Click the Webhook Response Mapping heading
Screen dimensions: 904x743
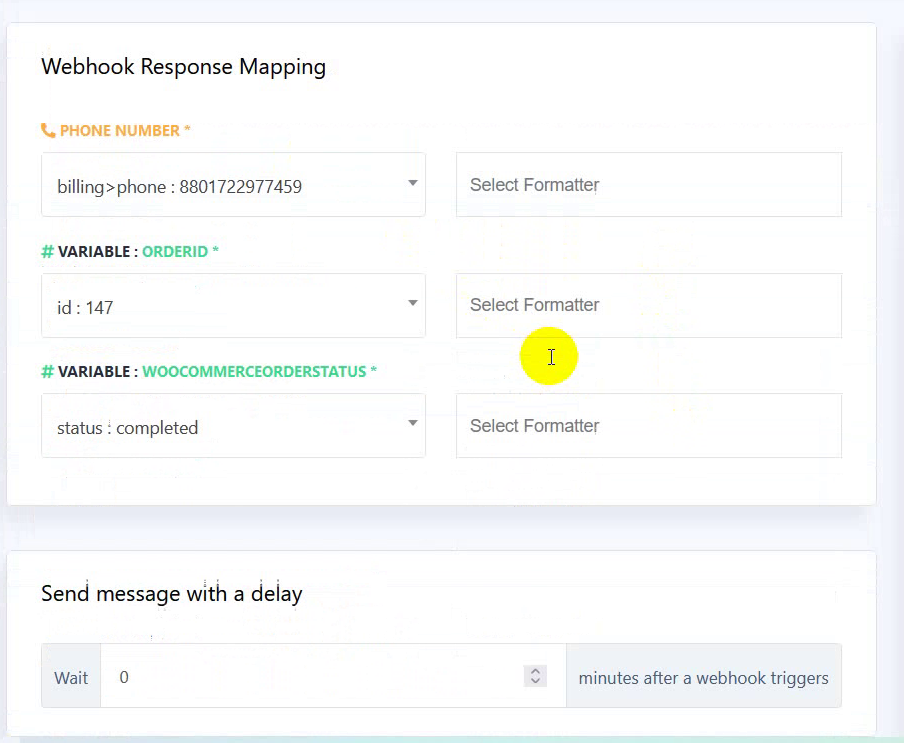point(183,67)
